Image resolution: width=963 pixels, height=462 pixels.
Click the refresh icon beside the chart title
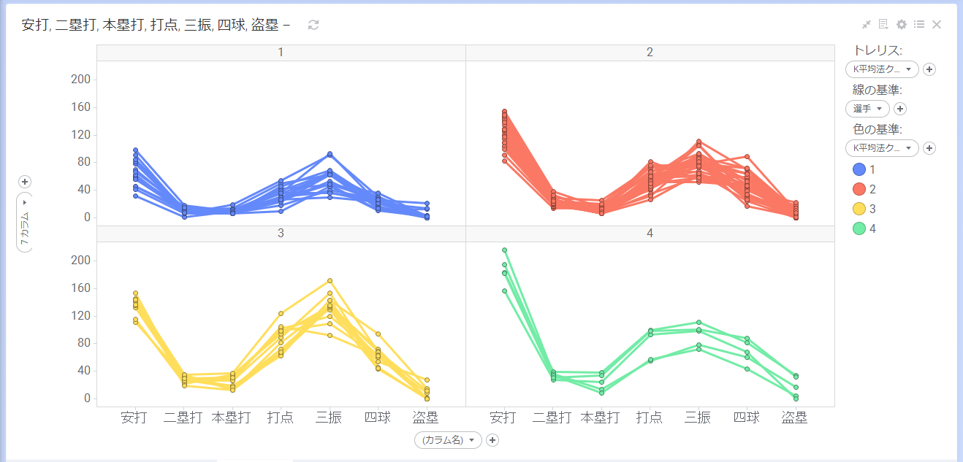313,25
